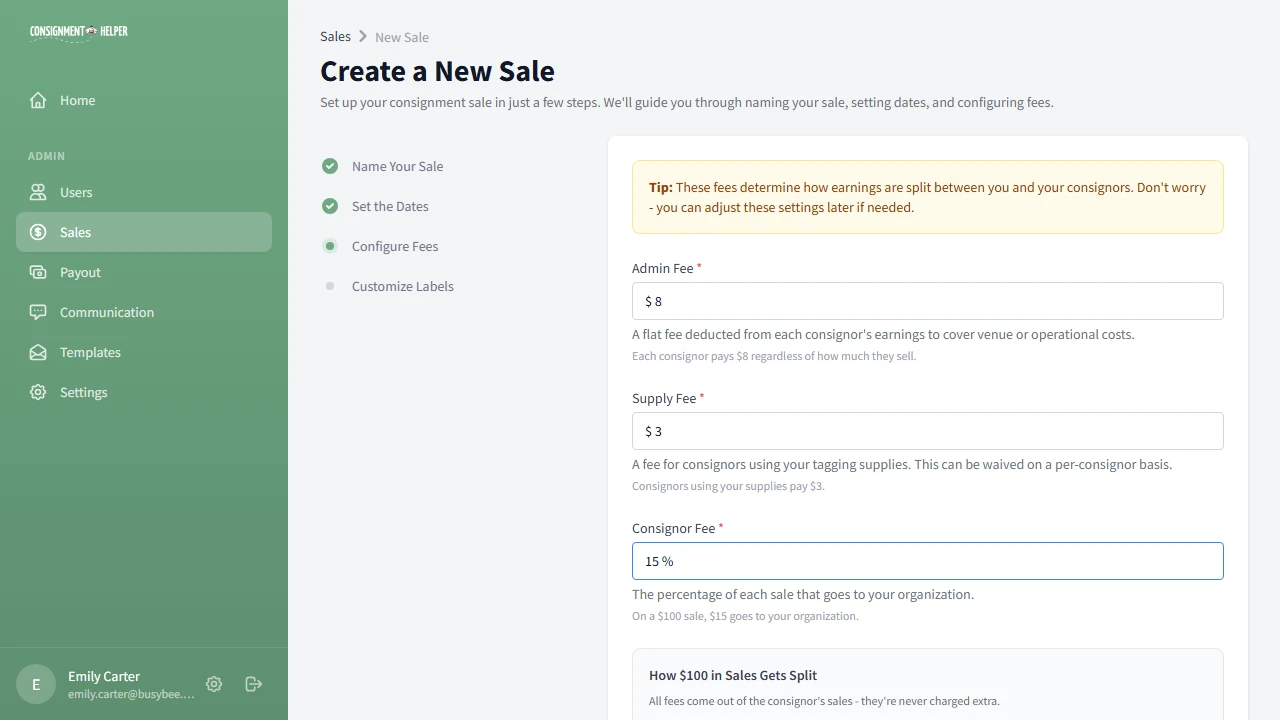Click the New Sale breadcrumb
This screenshot has height=720, width=1280.
[401, 37]
